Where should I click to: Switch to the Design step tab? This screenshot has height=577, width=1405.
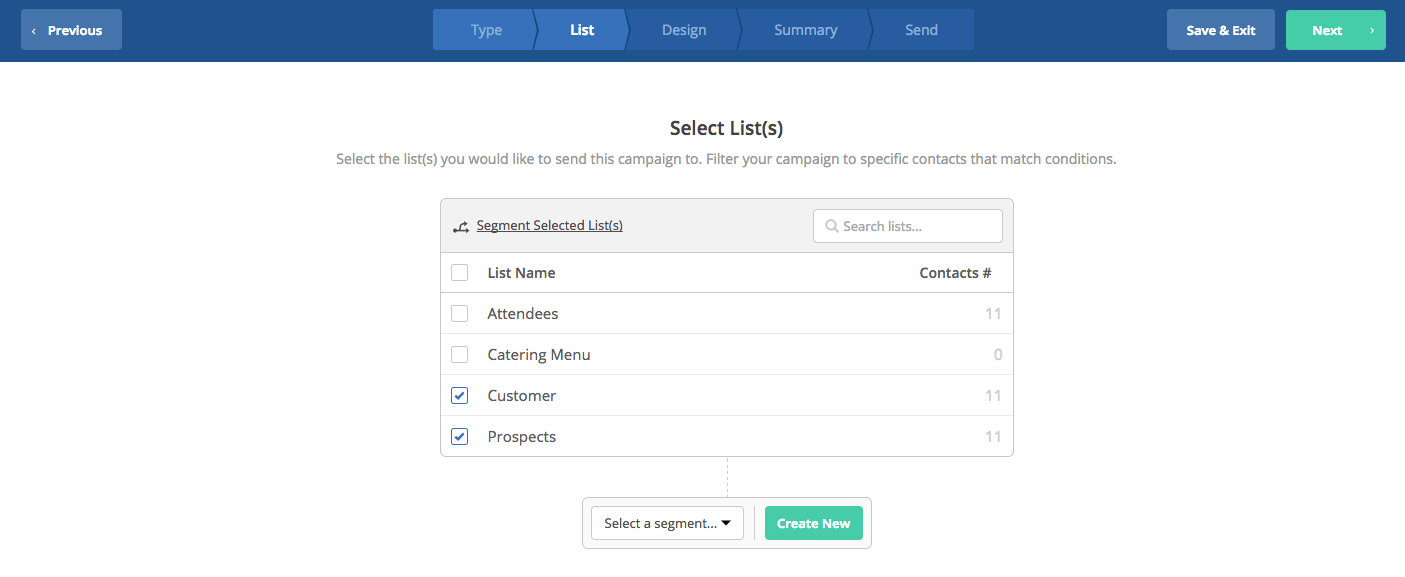(684, 30)
